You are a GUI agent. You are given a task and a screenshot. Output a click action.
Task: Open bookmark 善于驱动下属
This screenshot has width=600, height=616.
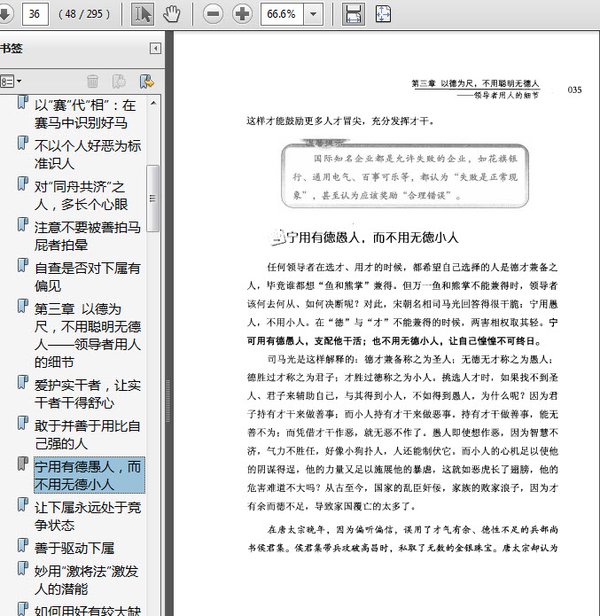pos(74,548)
